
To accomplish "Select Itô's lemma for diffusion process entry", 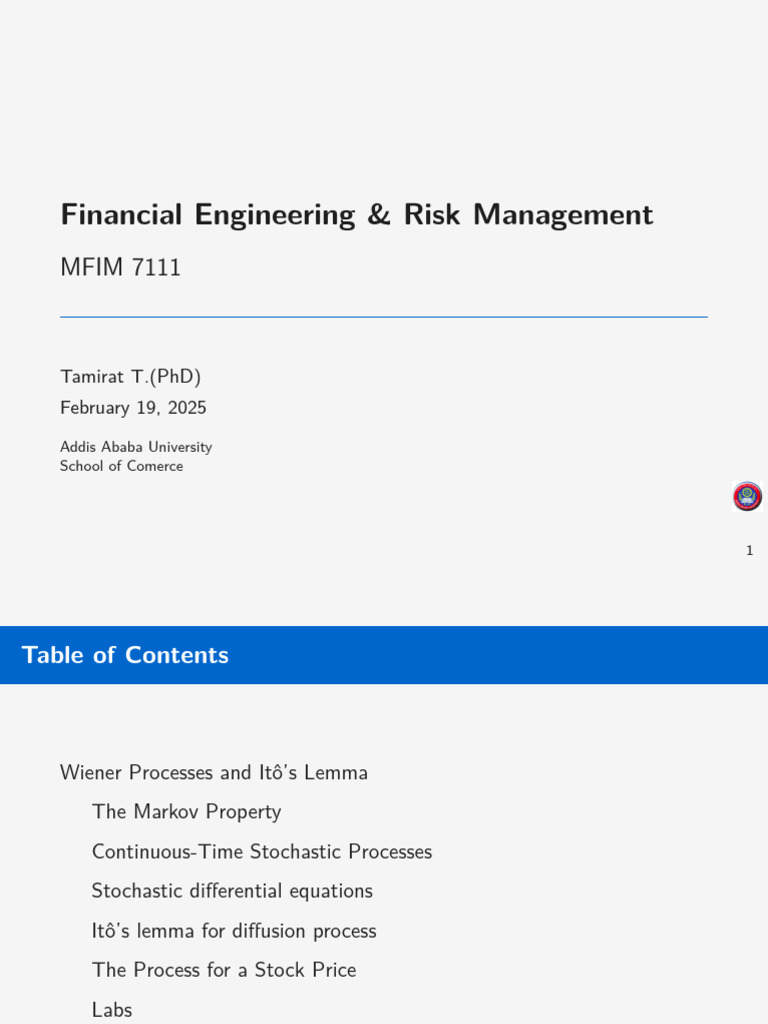I will (x=234, y=931).
